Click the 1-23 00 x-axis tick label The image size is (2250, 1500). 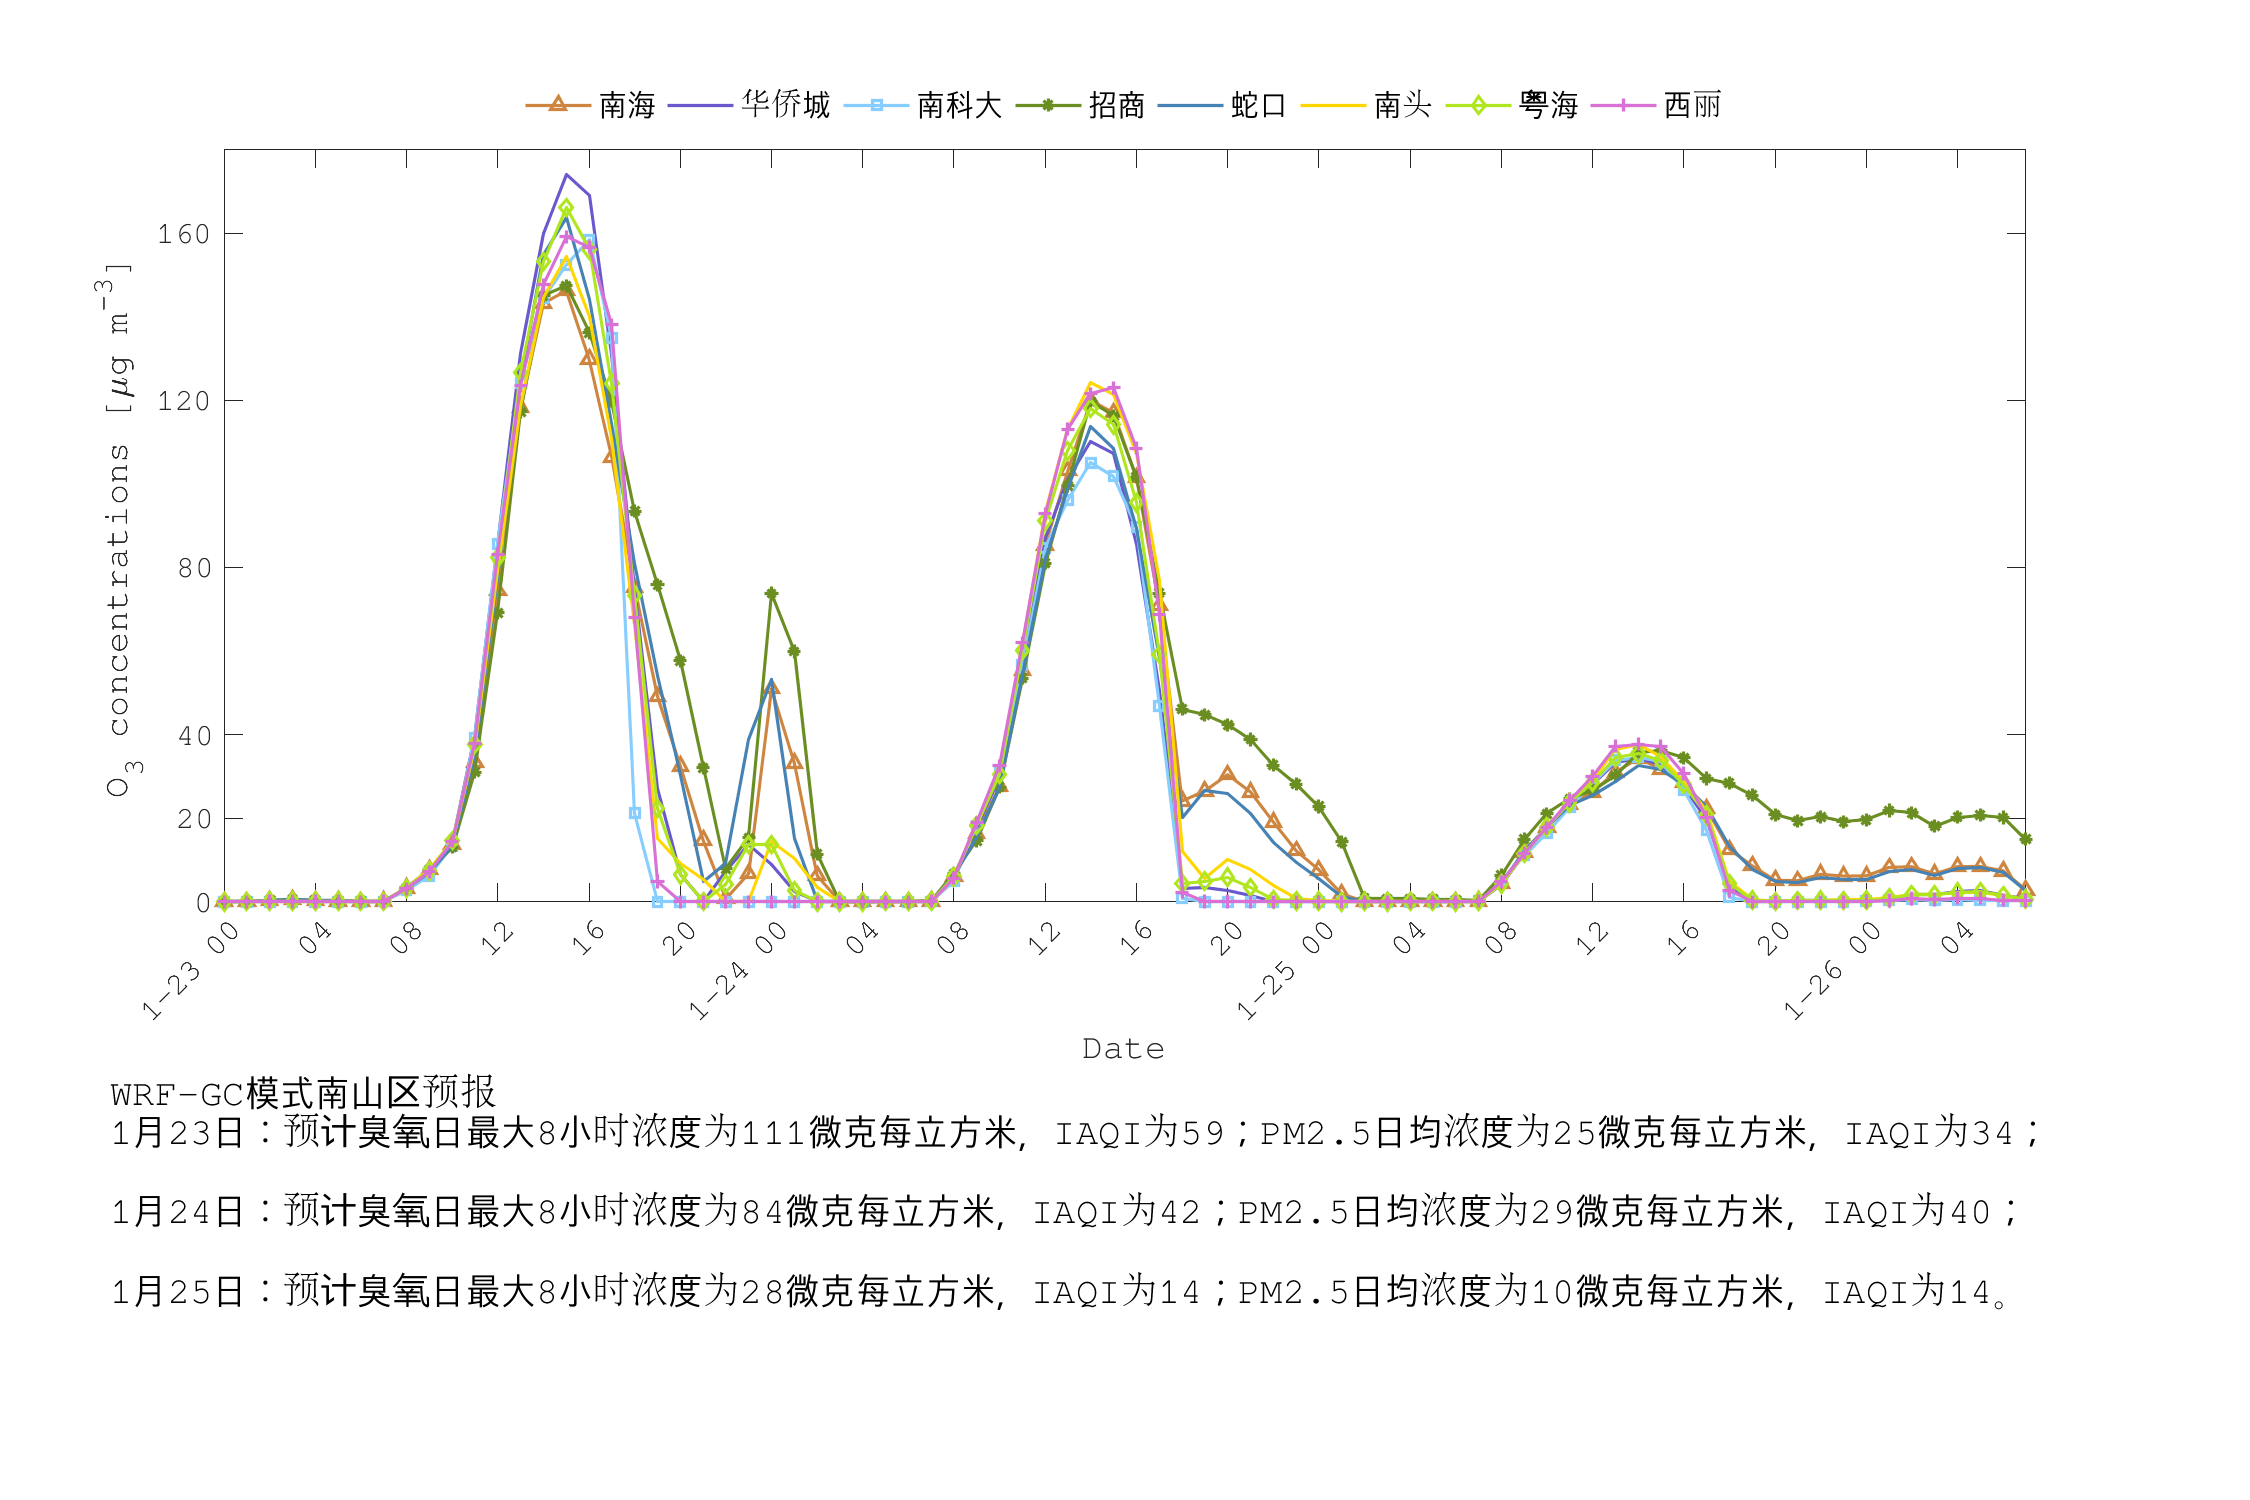pos(192,970)
